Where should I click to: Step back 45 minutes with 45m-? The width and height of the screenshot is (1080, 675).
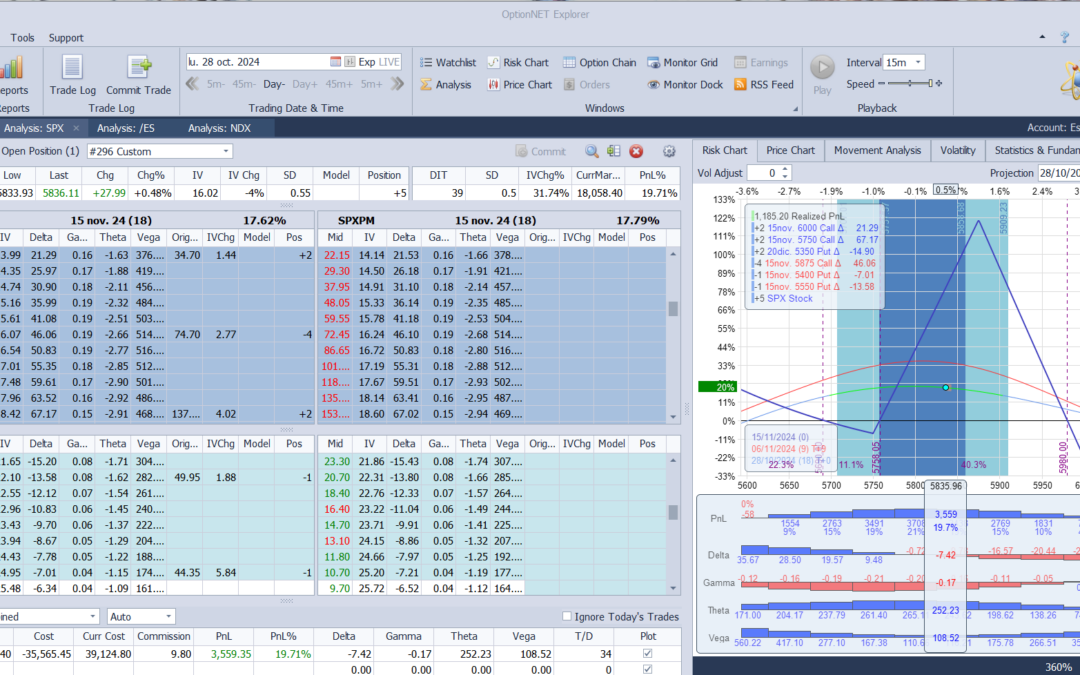[244, 84]
